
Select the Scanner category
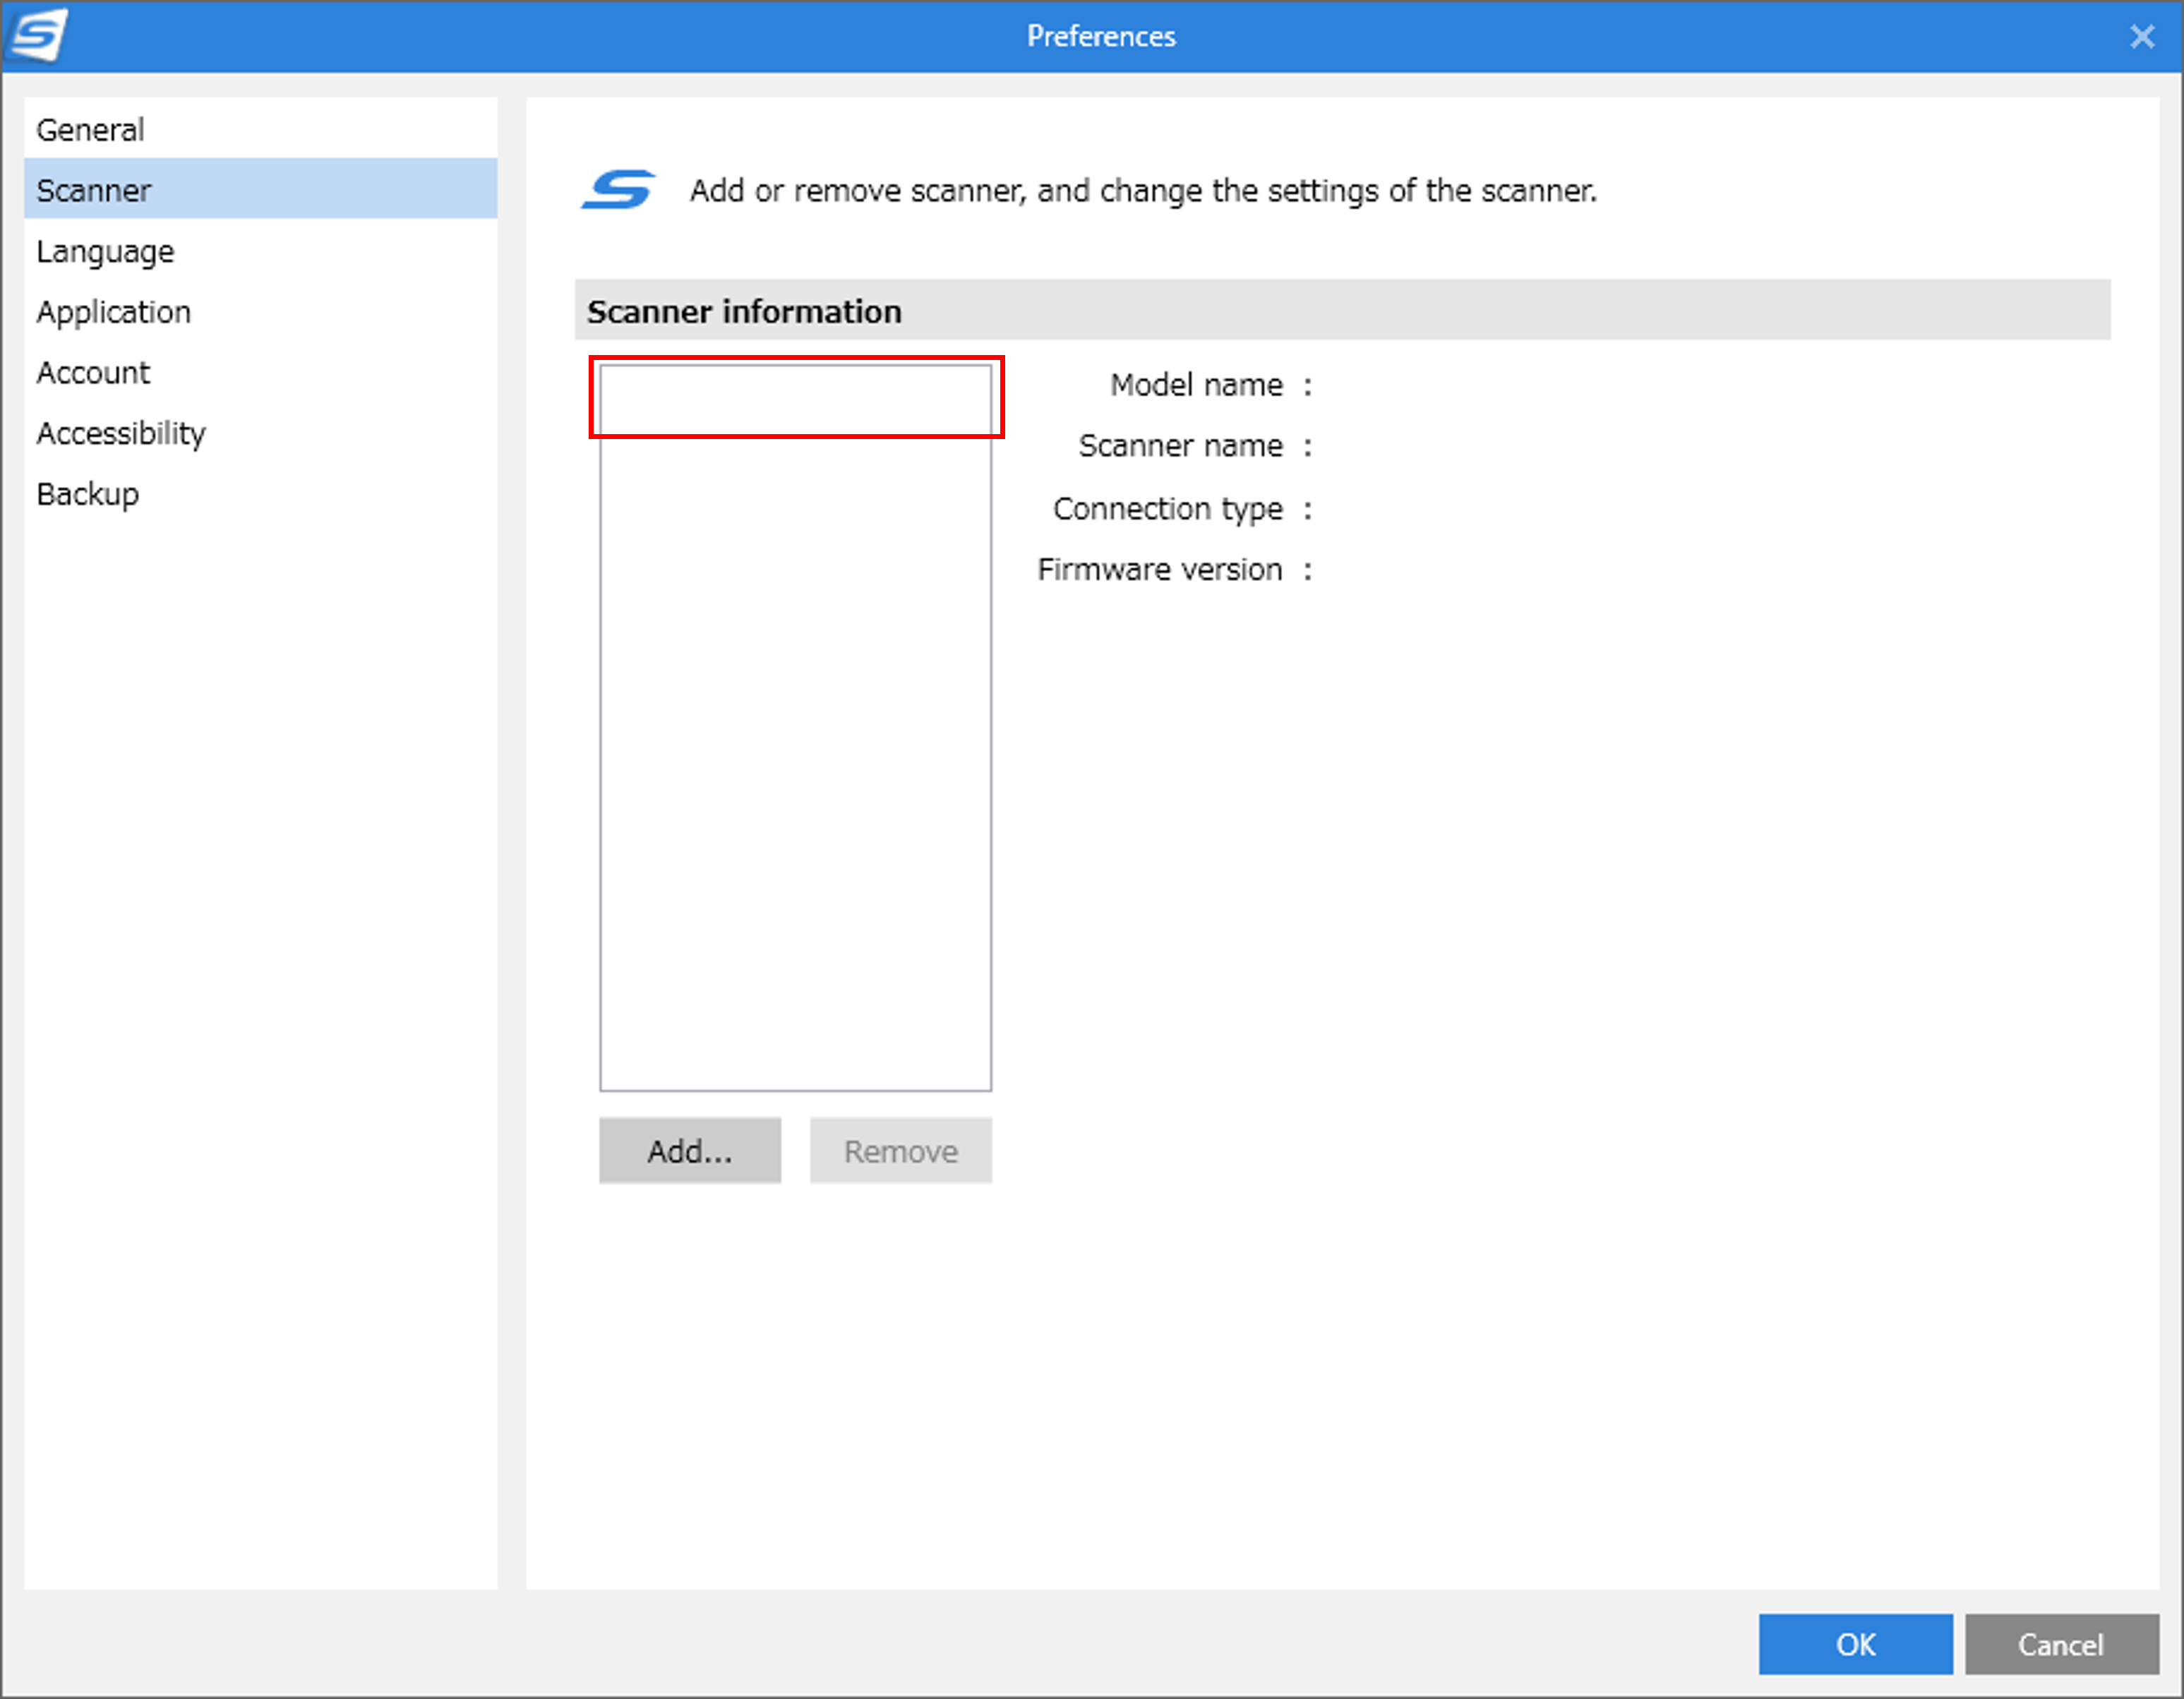[x=93, y=190]
